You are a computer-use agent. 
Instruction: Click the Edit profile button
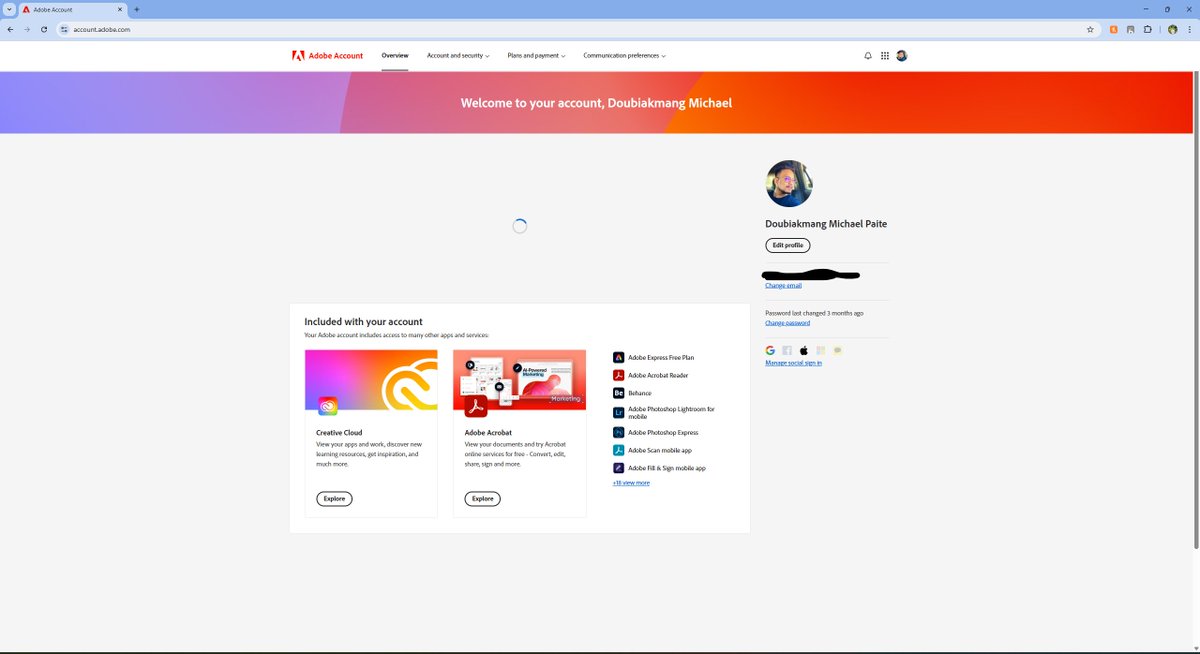[x=788, y=245]
